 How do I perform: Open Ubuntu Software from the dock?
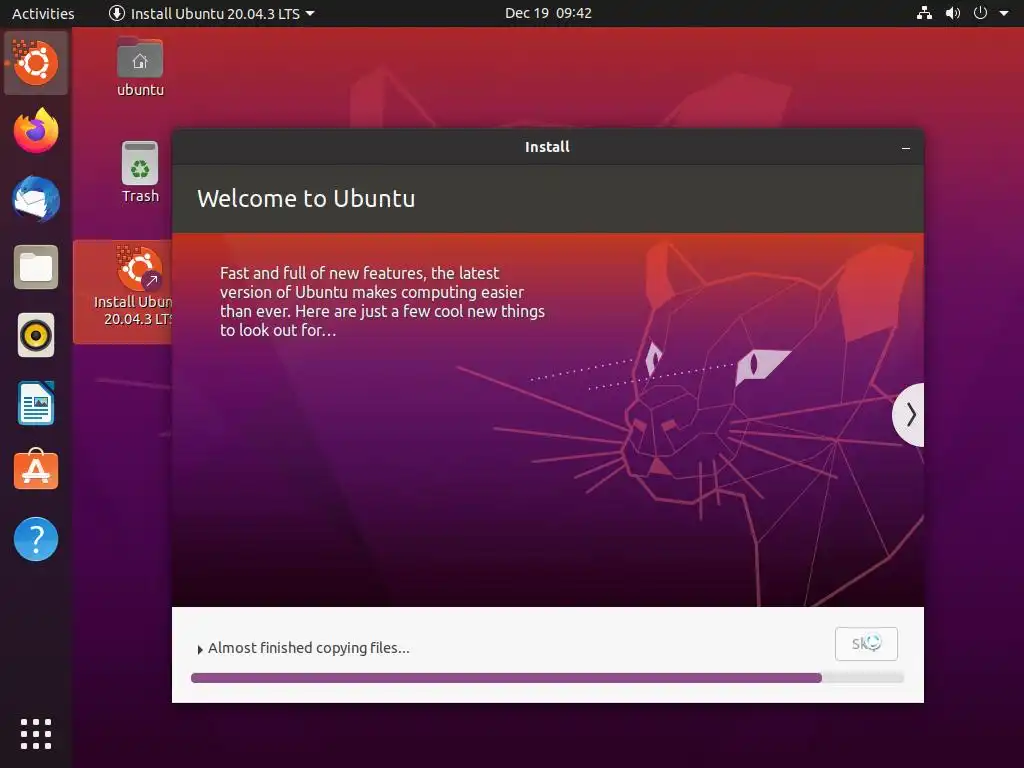click(36, 470)
